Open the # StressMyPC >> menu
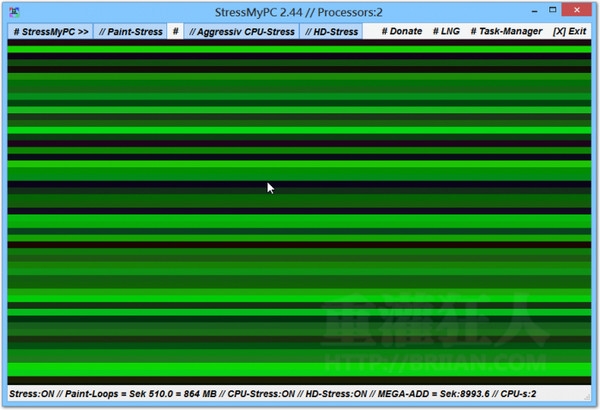 point(50,32)
